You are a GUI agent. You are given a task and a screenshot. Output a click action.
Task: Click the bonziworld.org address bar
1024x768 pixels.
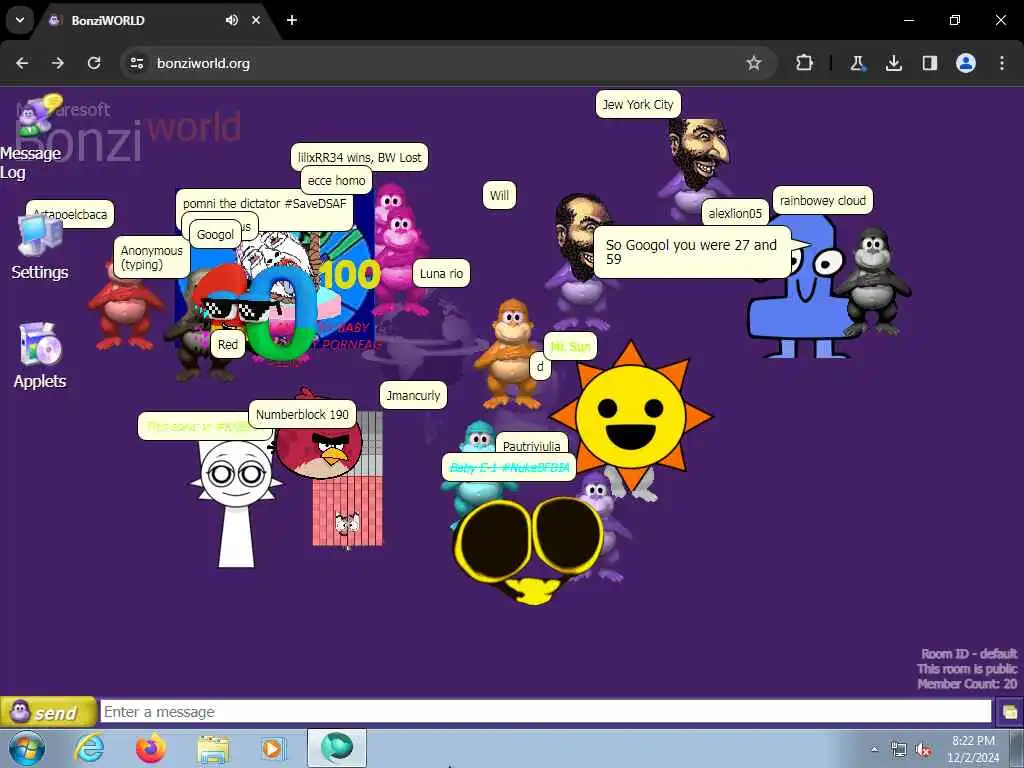[447, 63]
